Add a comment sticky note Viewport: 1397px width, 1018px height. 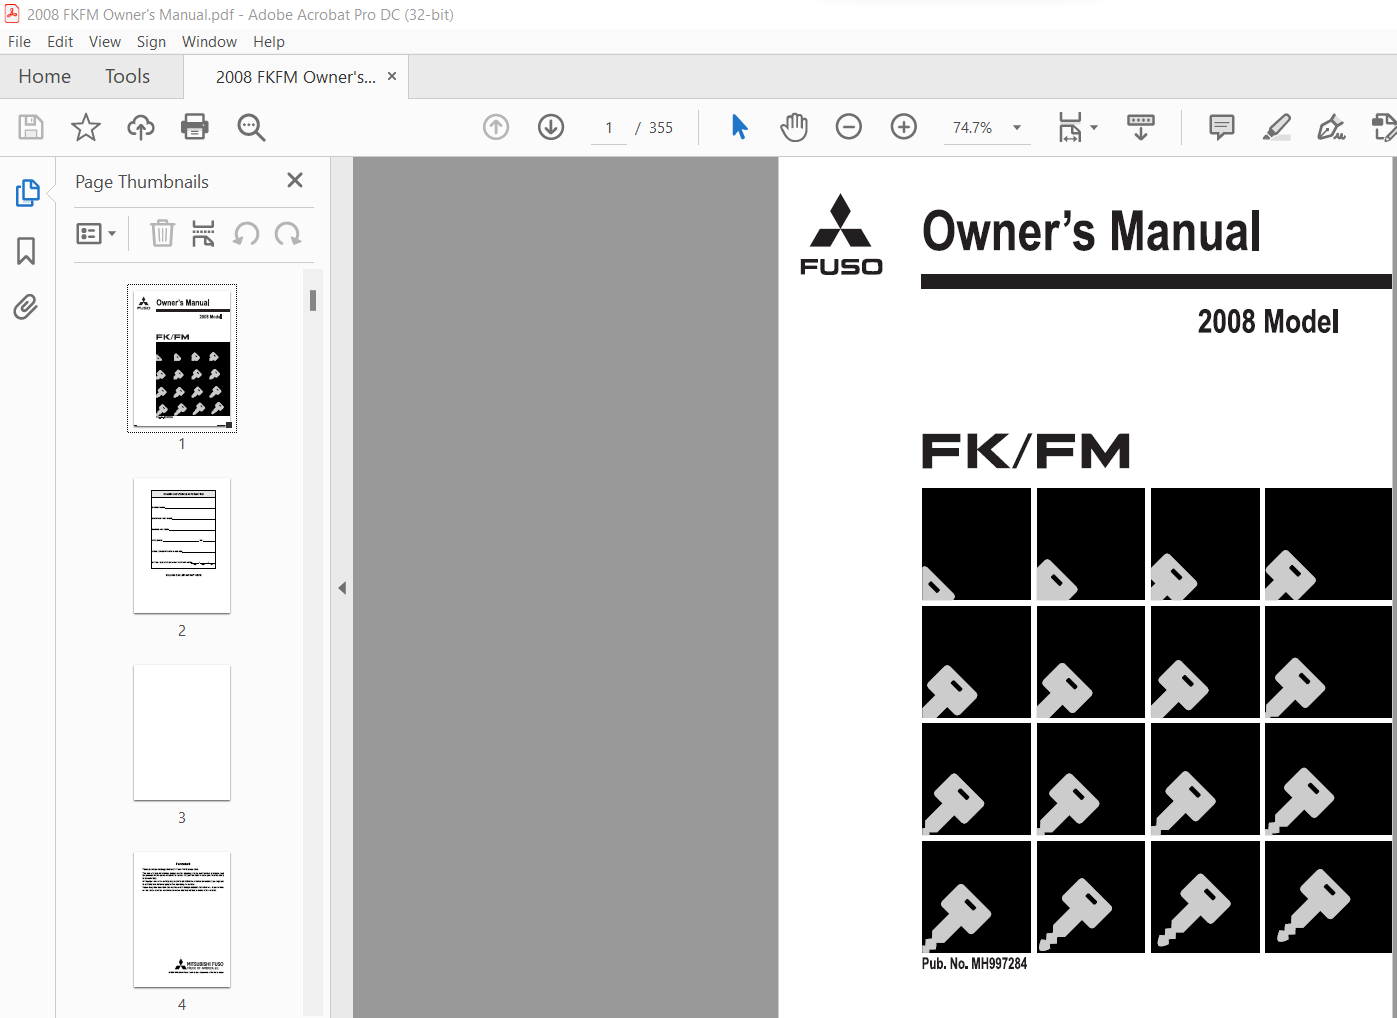1222,127
